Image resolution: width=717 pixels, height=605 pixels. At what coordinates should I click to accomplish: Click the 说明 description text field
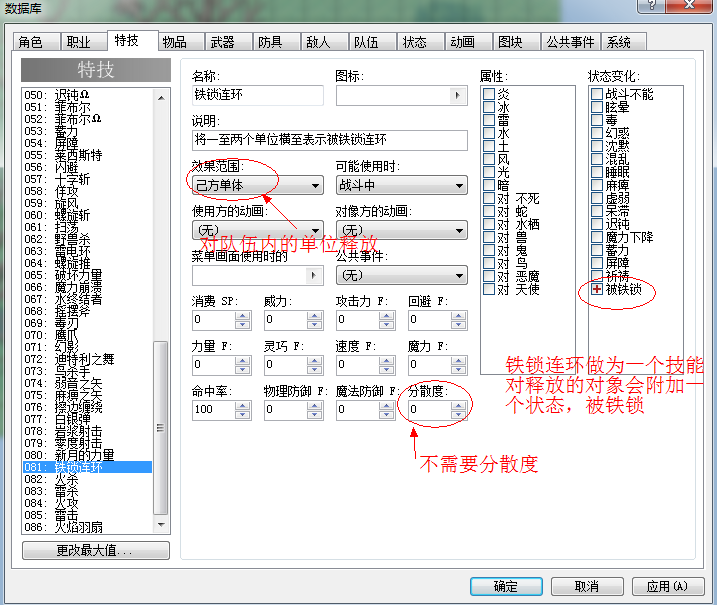click(330, 140)
